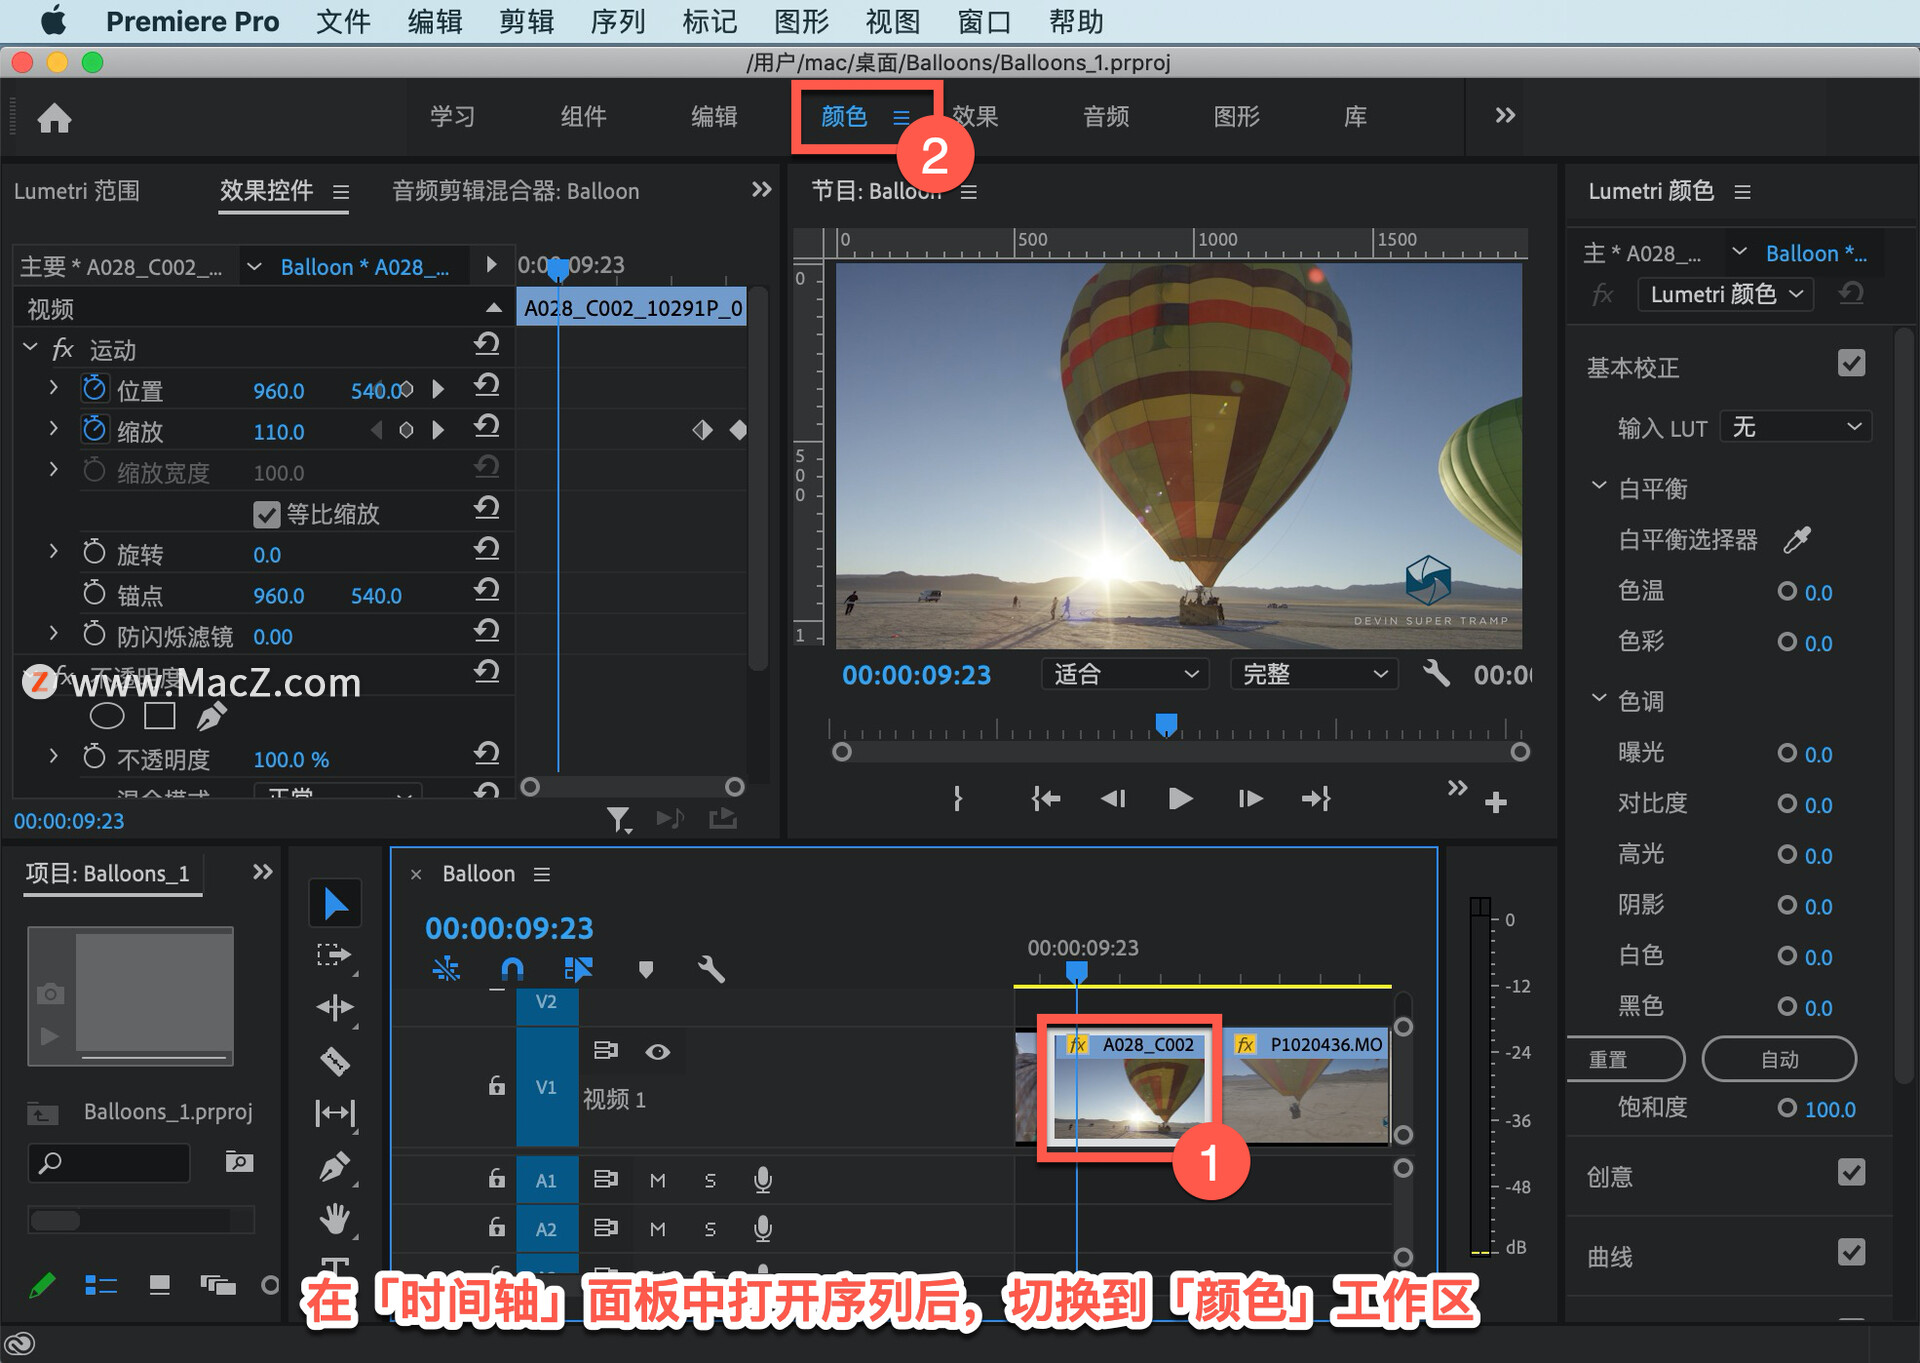Reset the Rotation parameter
Screen dimensions: 1920x1363
click(x=487, y=549)
